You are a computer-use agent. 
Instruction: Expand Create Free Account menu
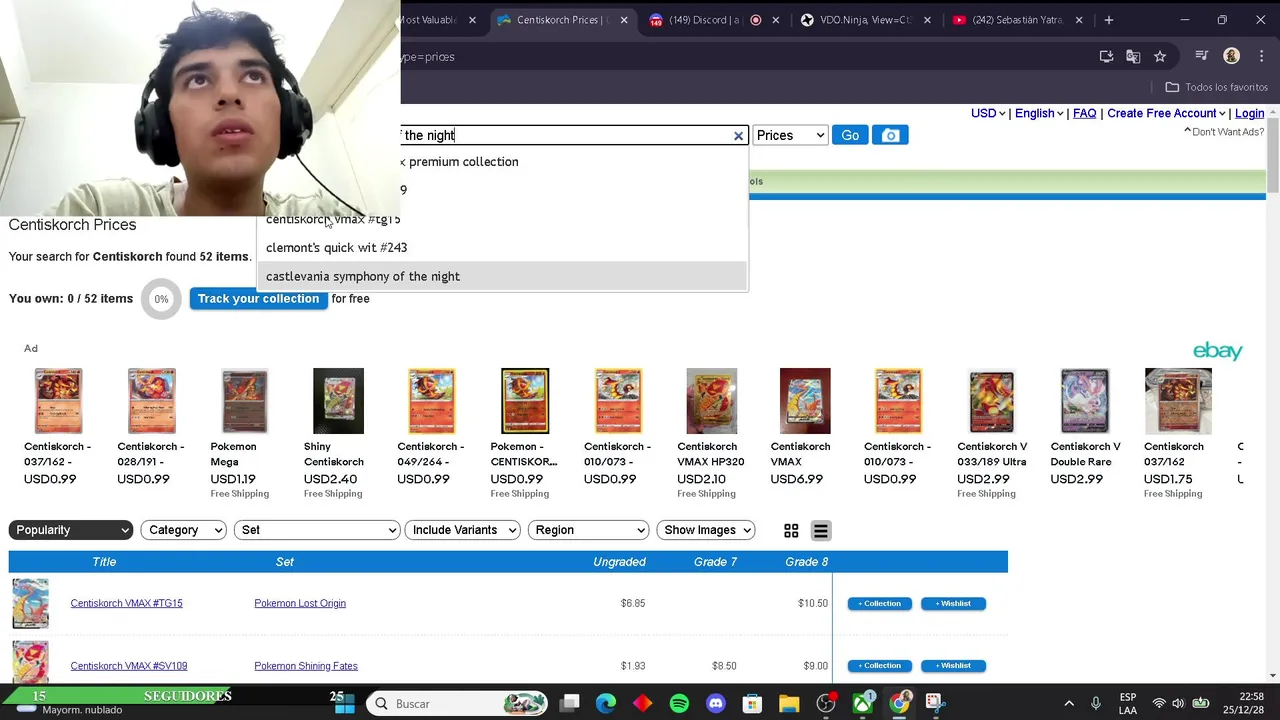(1166, 113)
